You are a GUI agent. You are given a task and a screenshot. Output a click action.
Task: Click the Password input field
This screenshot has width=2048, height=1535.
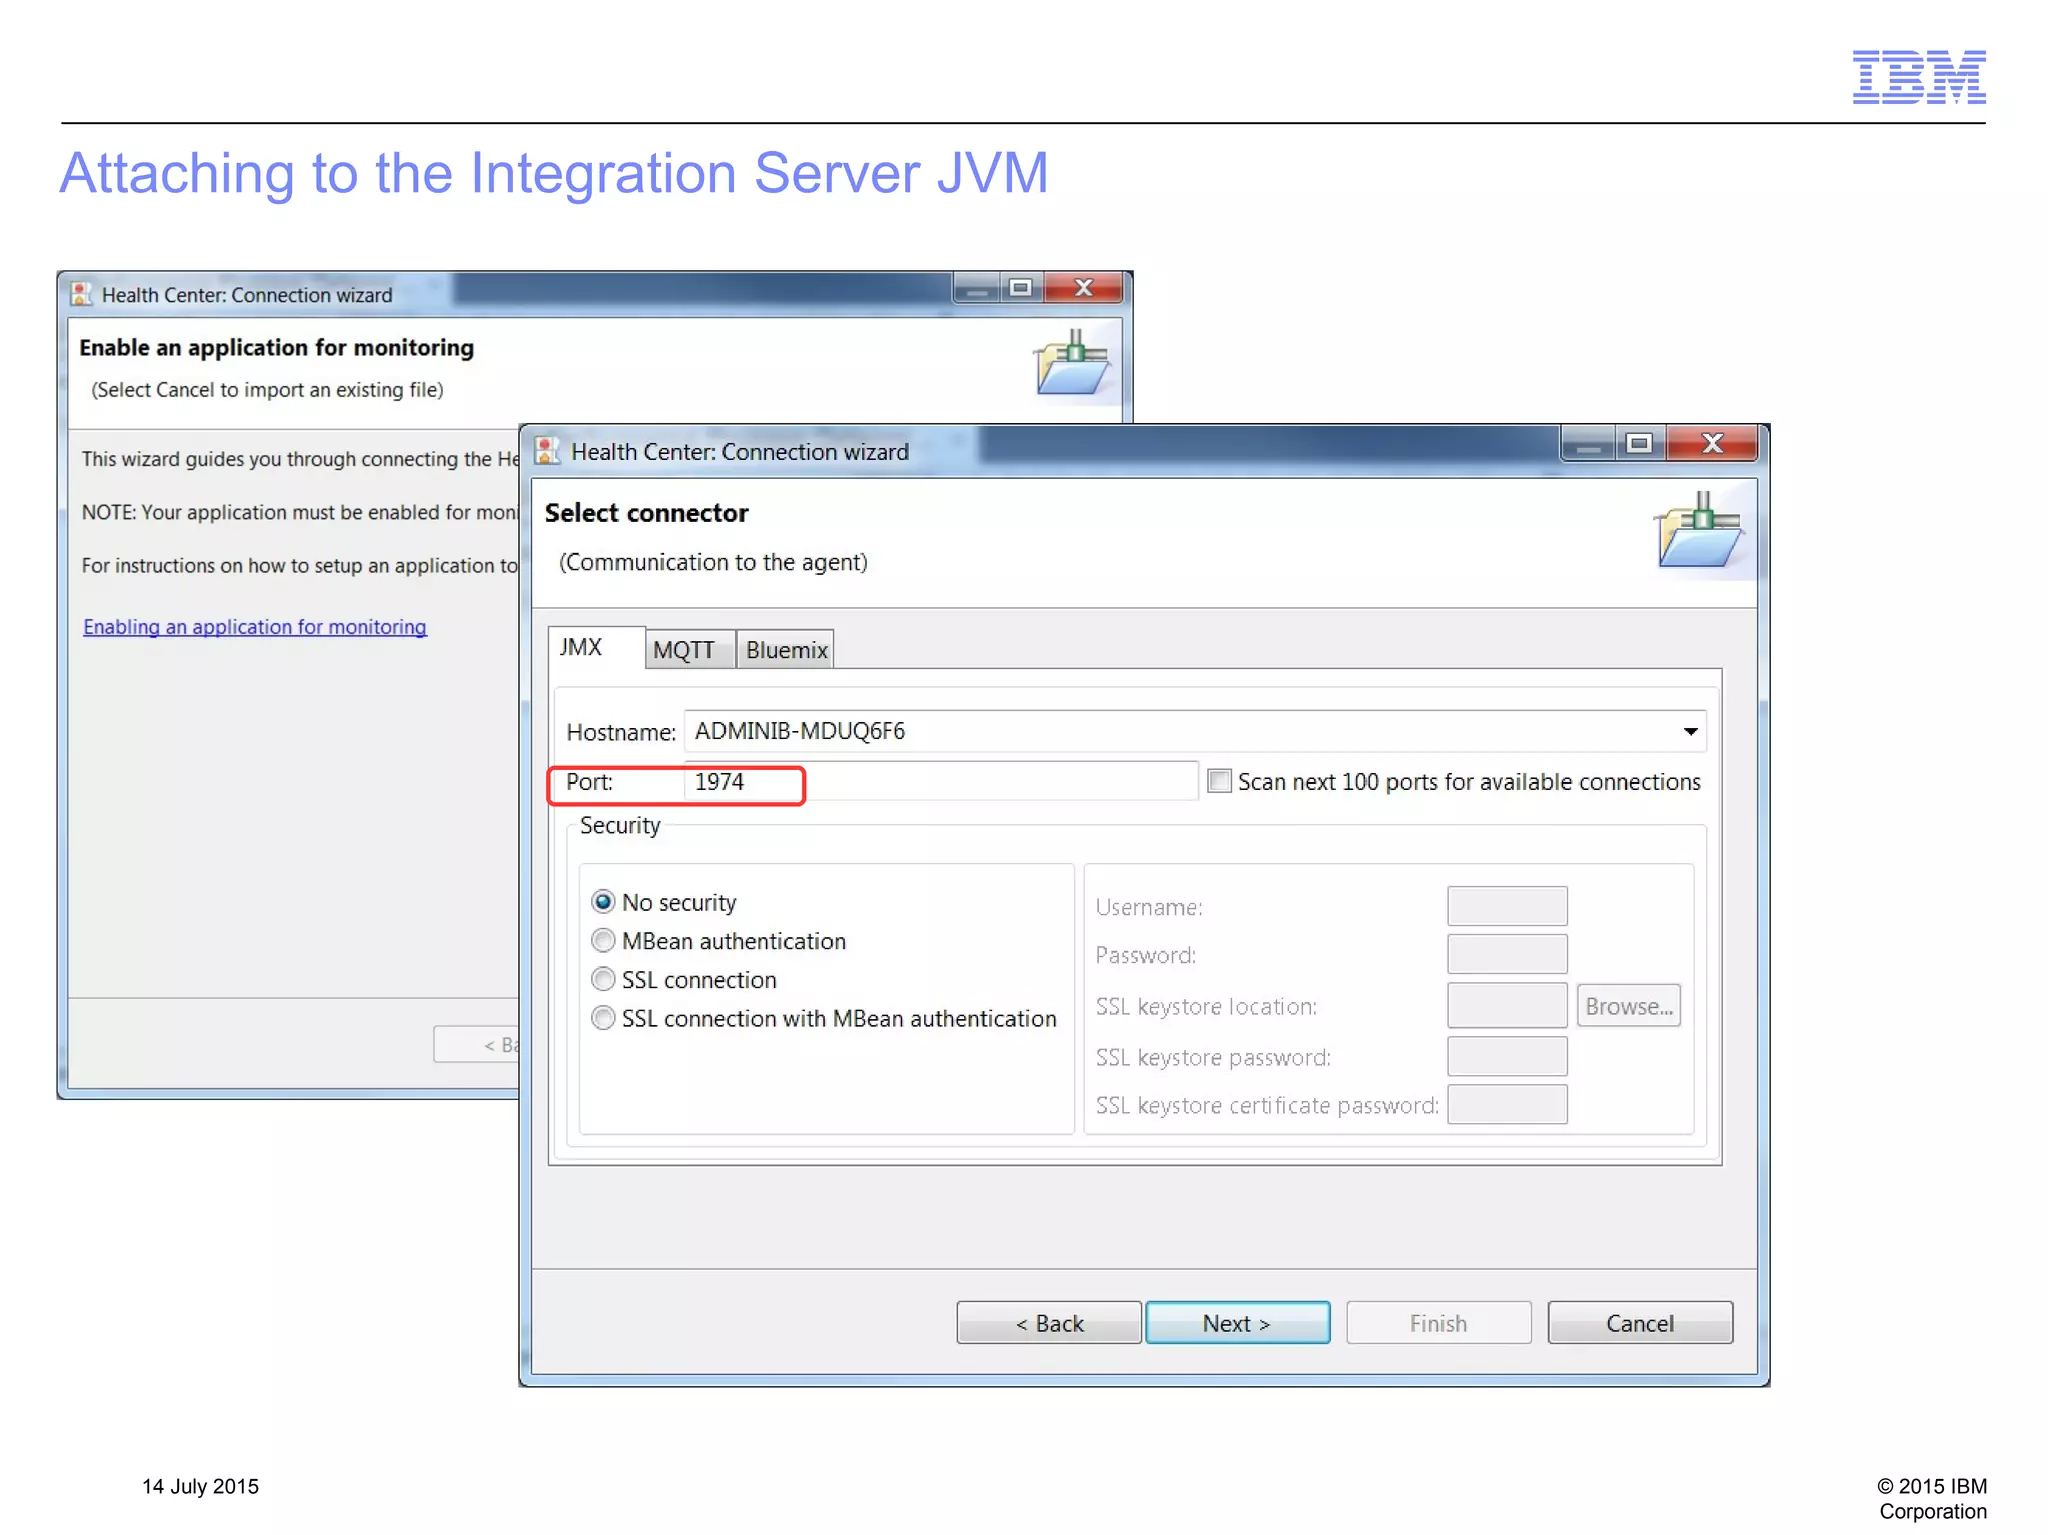coord(1507,954)
